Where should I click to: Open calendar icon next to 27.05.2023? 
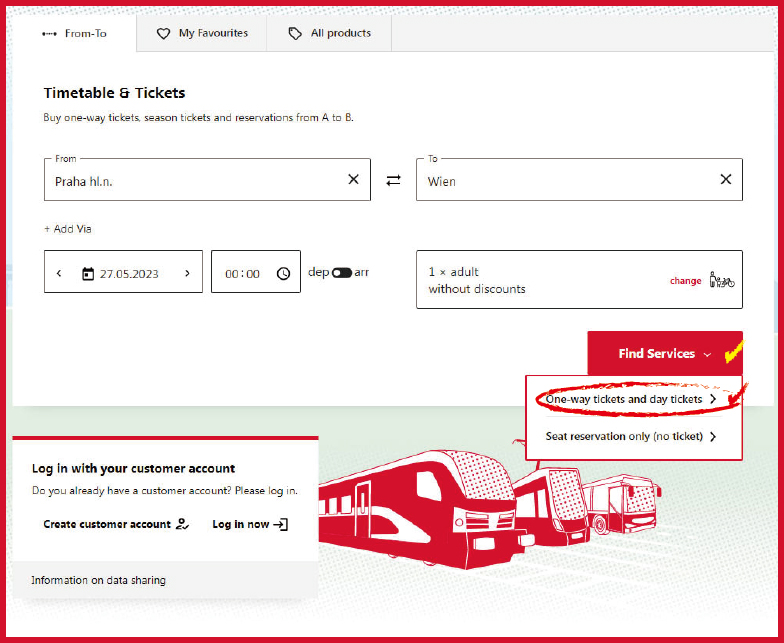coord(88,274)
